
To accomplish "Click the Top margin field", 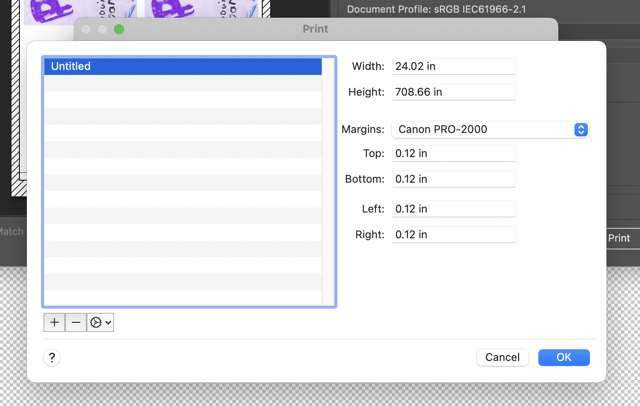I will point(453,153).
